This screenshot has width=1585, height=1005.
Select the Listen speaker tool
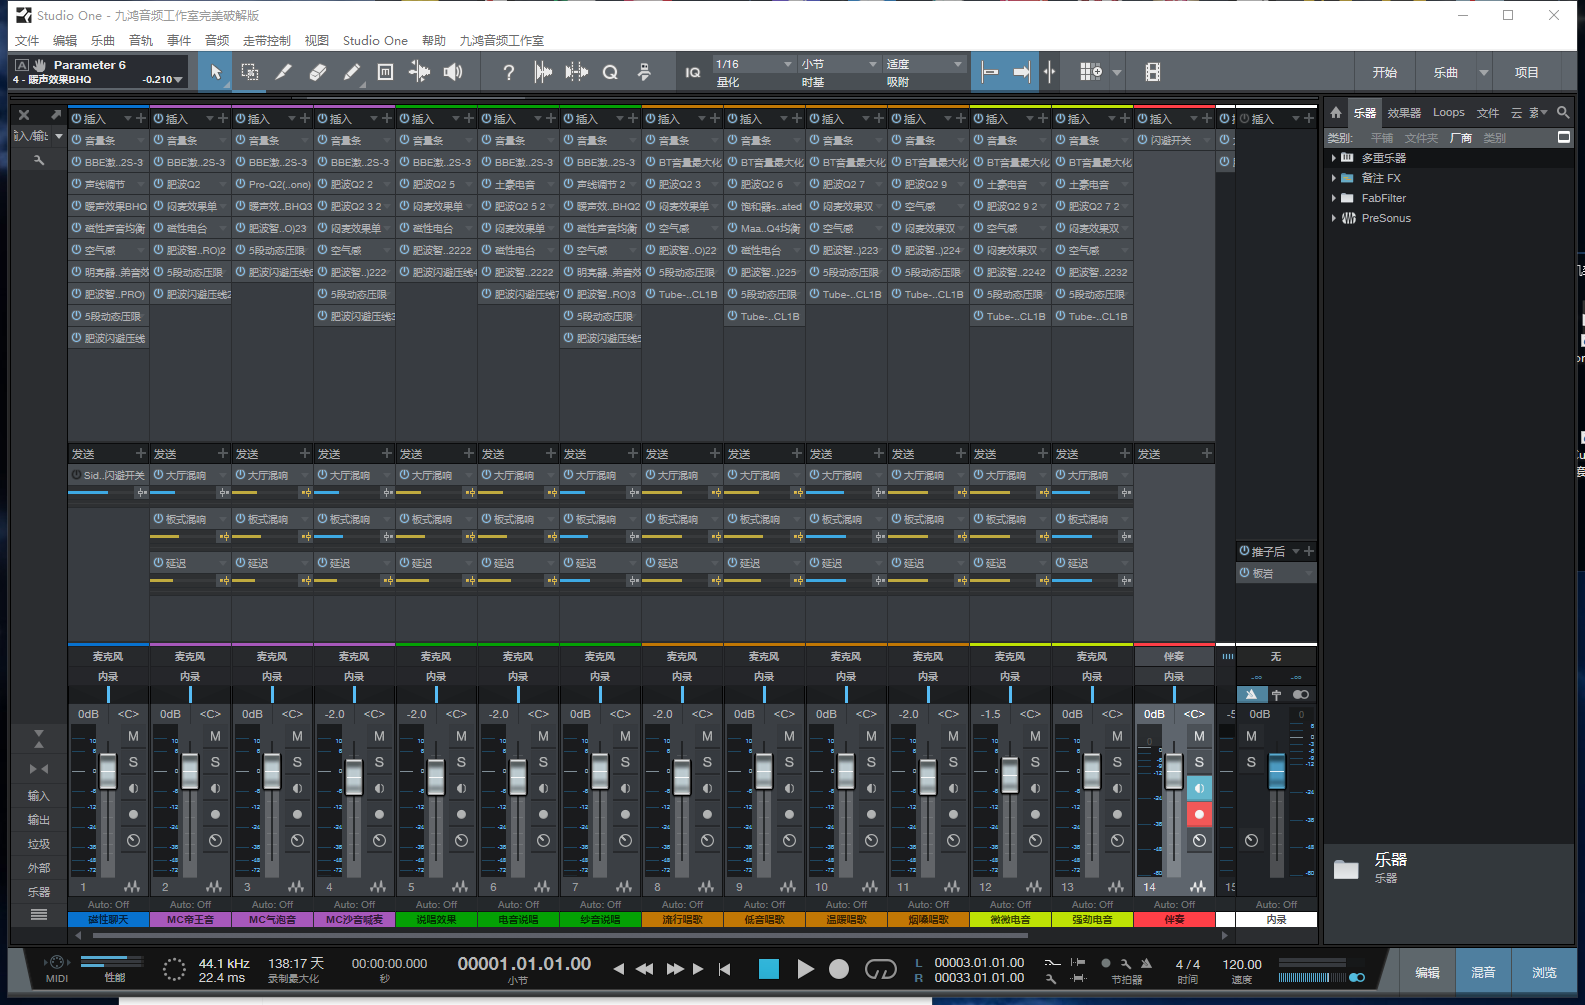(x=453, y=72)
